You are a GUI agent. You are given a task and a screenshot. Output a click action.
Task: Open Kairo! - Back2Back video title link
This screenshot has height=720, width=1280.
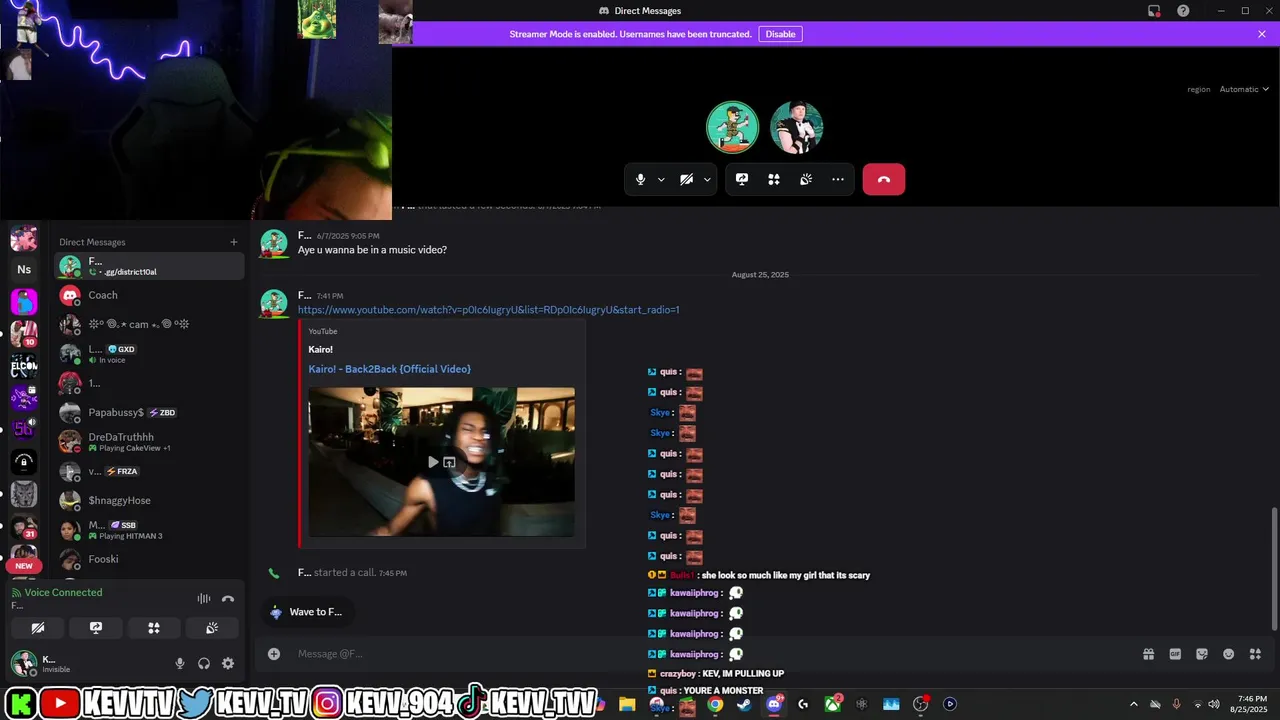pyautogui.click(x=389, y=369)
